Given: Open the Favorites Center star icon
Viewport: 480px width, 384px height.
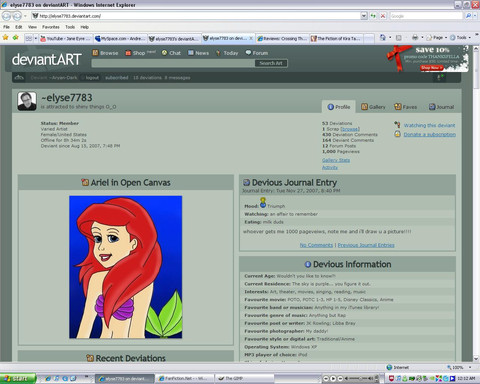Looking at the screenshot, I should tap(5, 38).
